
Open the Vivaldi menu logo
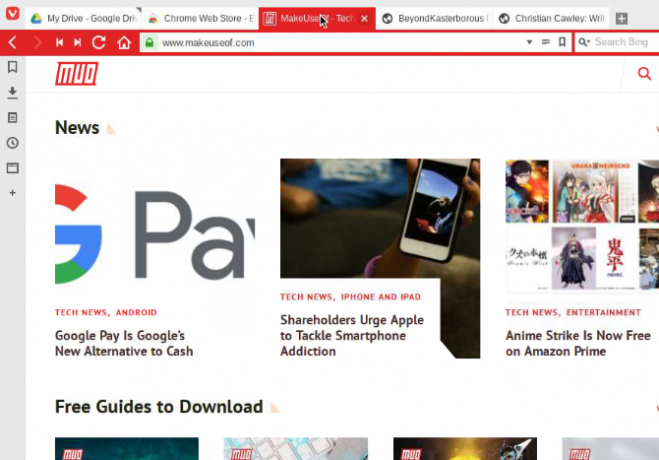[x=12, y=13]
